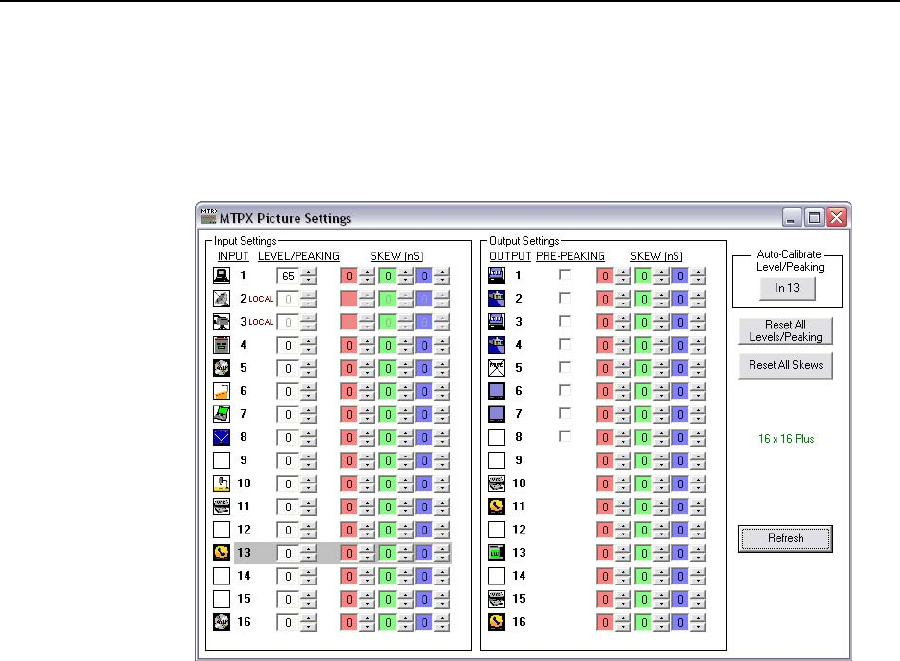Image resolution: width=900 pixels, height=661 pixels.
Task: Click the Output 3 monitor icon
Action: [496, 321]
